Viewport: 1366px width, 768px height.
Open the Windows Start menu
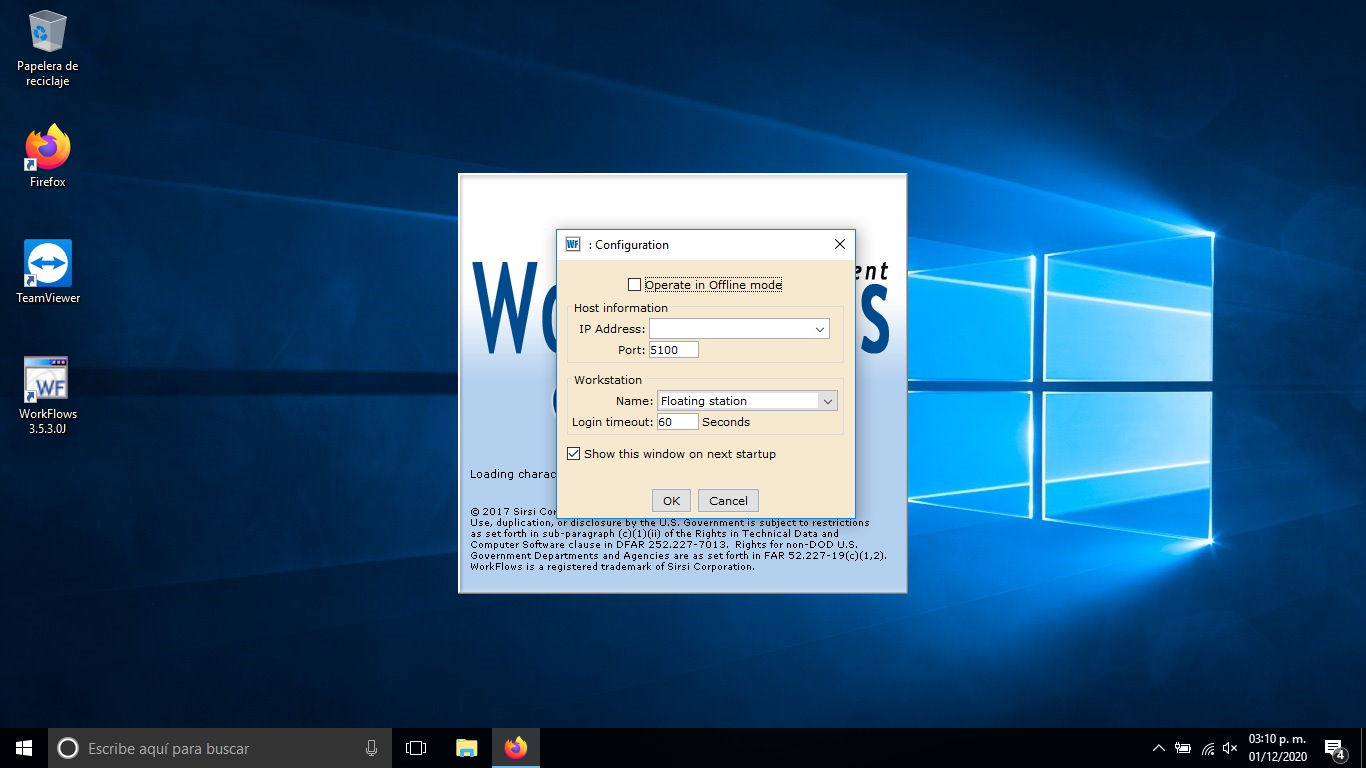coord(24,748)
